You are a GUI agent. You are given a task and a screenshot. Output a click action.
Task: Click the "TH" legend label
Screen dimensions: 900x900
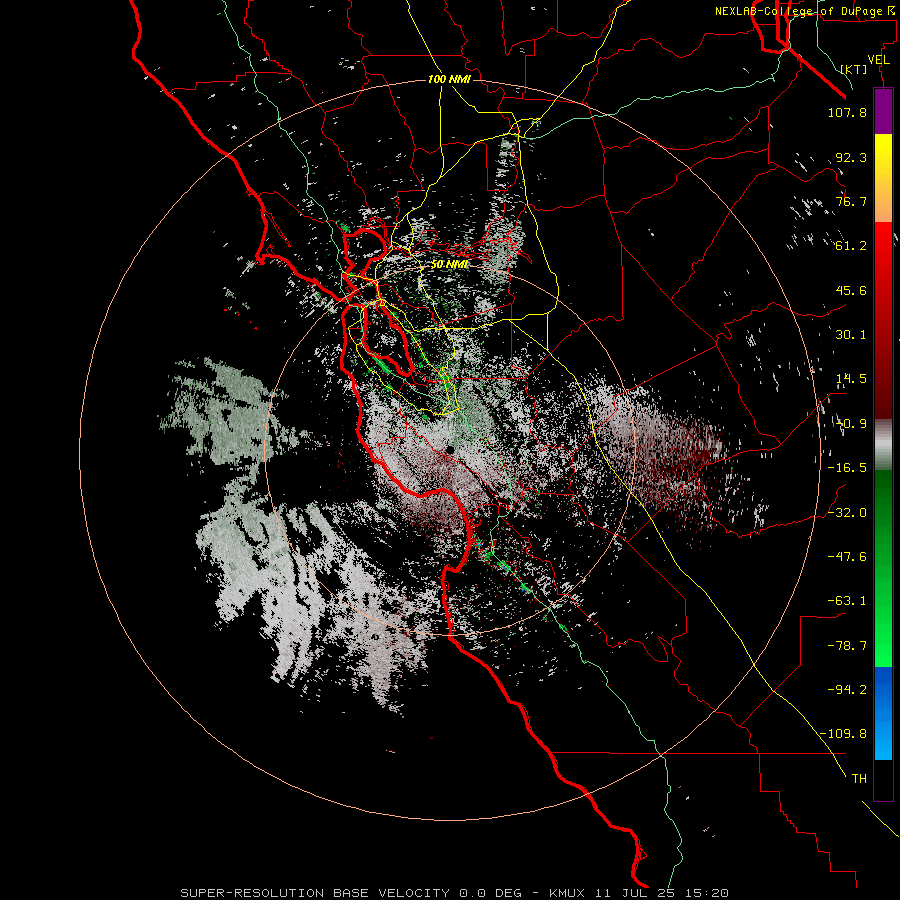pos(859,779)
